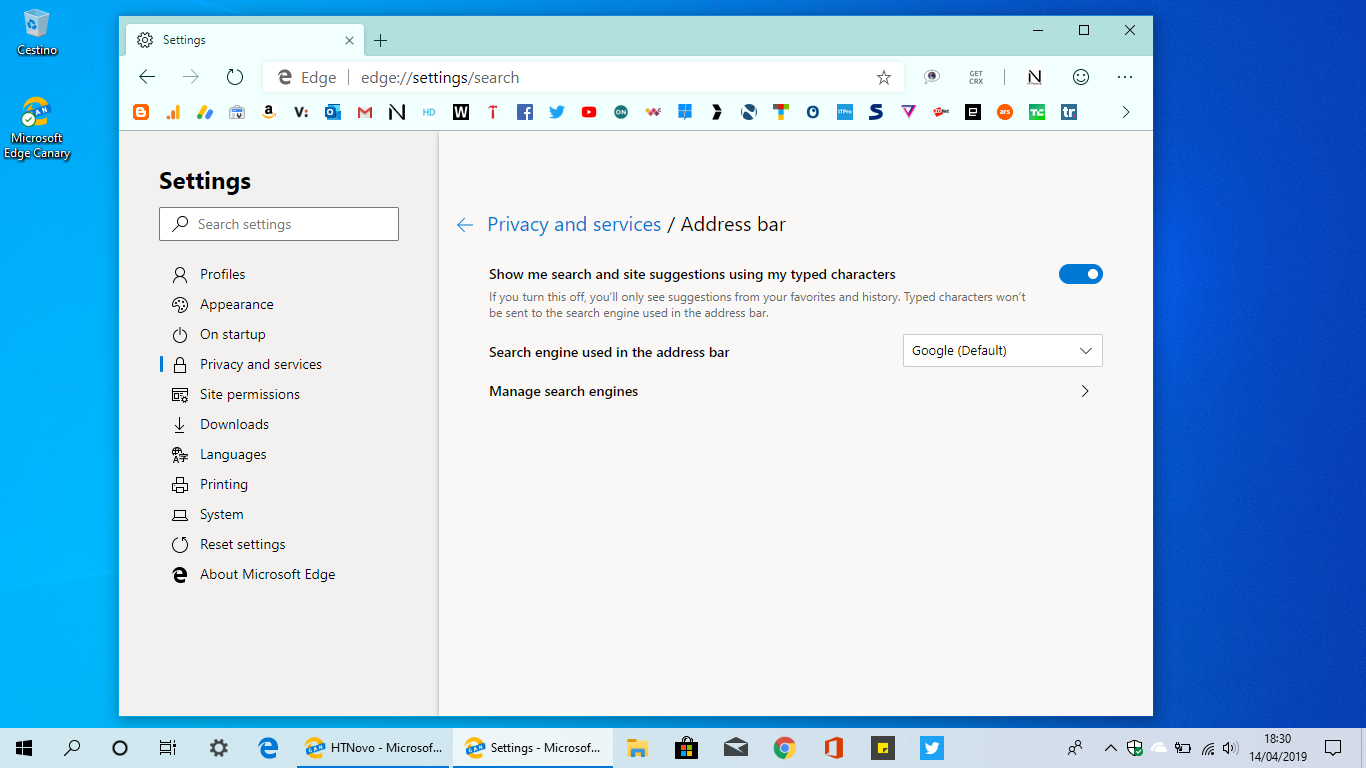This screenshot has height=768, width=1366.
Task: Close the Settings tab
Action: click(x=349, y=41)
